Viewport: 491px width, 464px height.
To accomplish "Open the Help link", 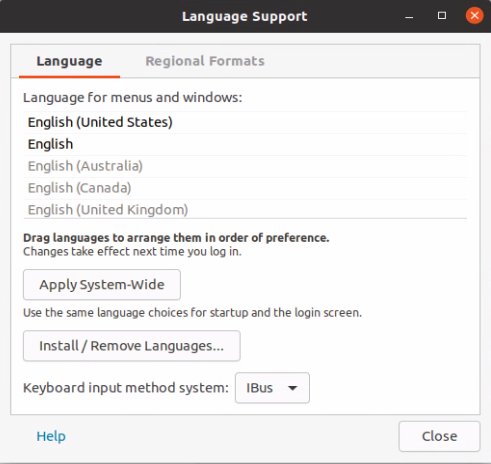I will [51, 436].
